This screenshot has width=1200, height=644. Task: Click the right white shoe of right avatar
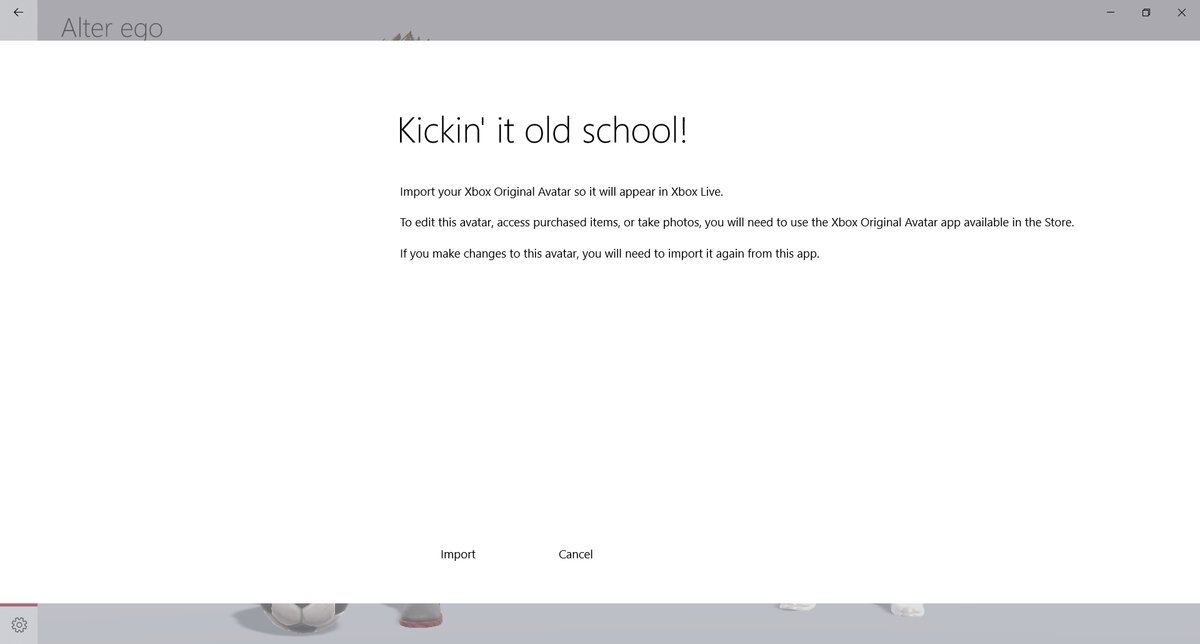[x=909, y=607]
